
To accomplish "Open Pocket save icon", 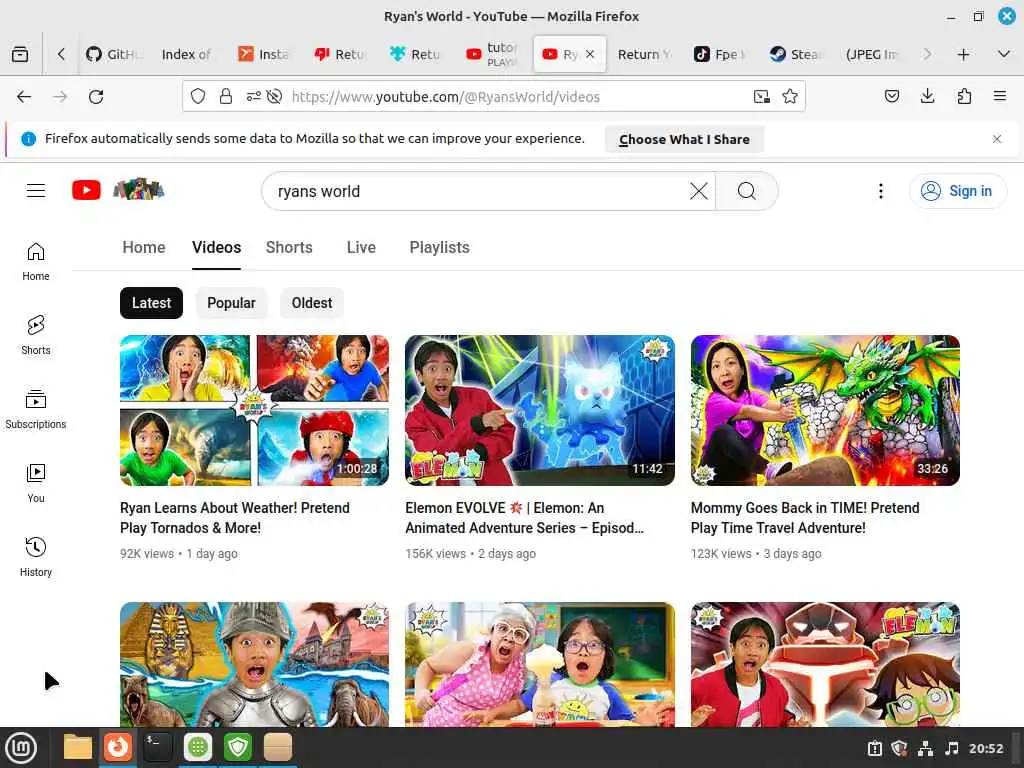I will point(891,97).
